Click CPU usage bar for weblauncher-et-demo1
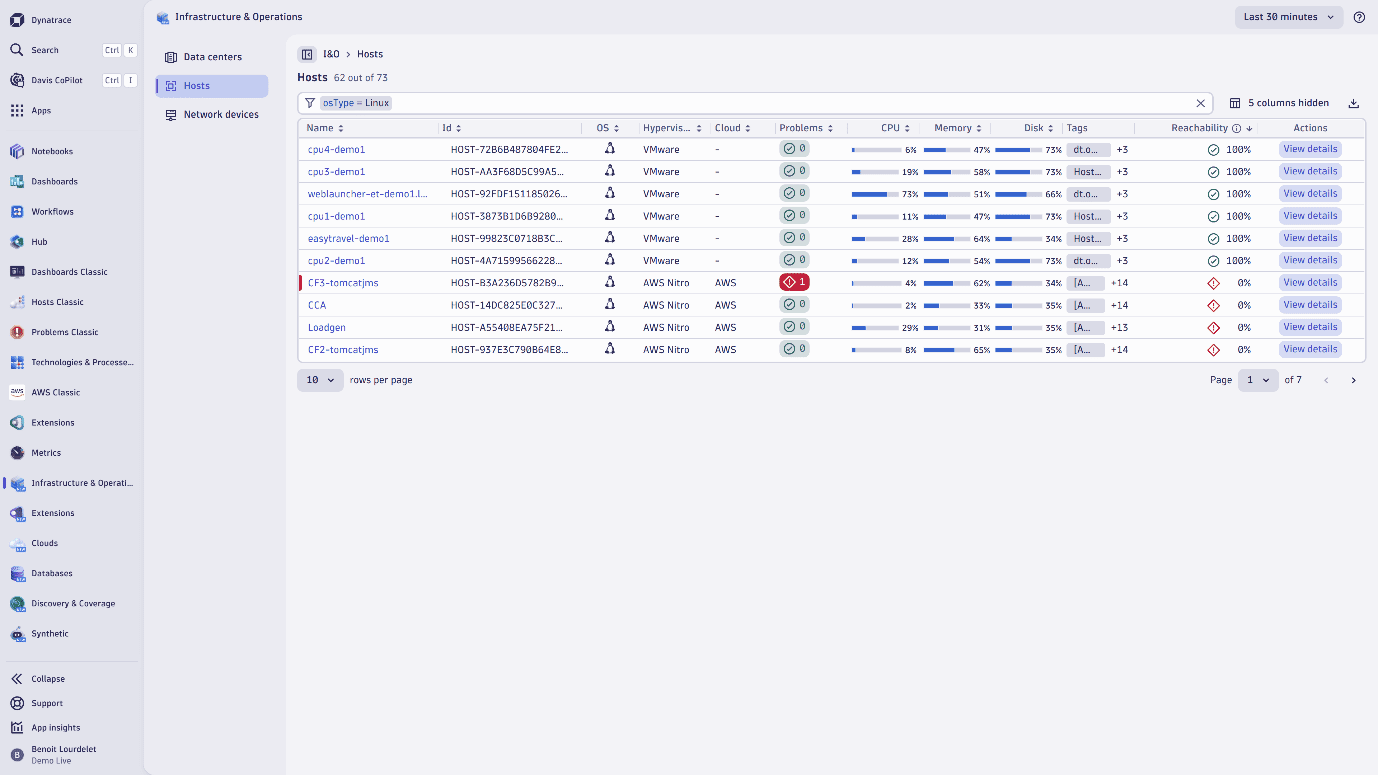The height and width of the screenshot is (775, 1378). 876,194
